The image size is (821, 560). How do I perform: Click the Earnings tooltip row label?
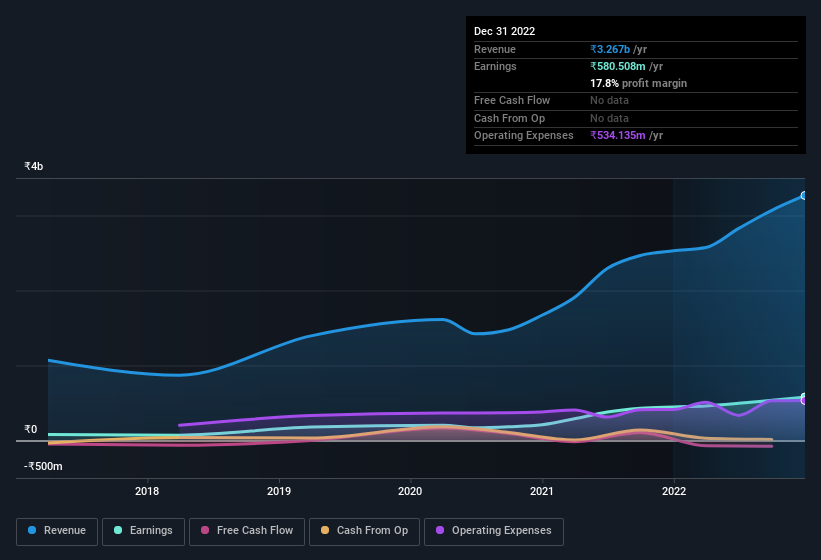[x=495, y=66]
